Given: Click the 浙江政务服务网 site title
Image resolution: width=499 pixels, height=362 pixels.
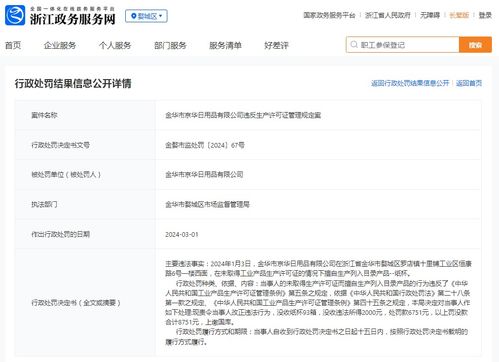Looking at the screenshot, I should [x=73, y=19].
